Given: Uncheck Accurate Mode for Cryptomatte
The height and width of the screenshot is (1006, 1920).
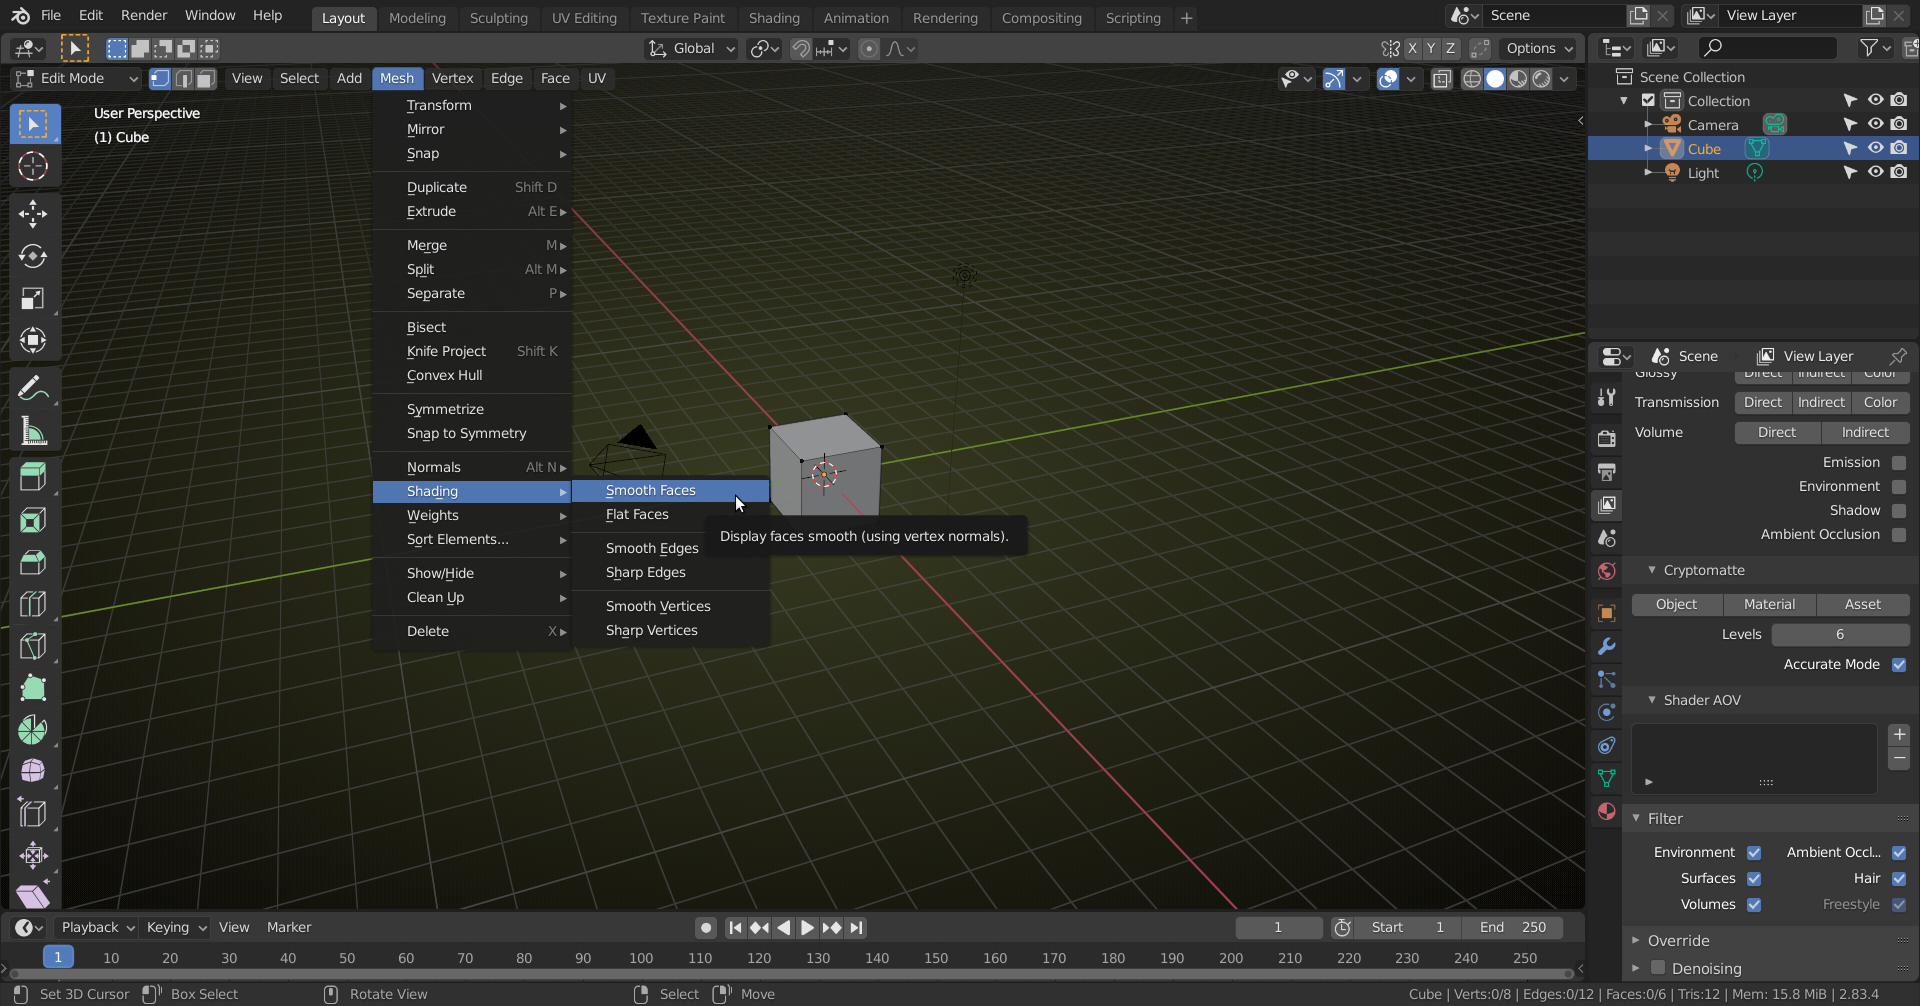Looking at the screenshot, I should tap(1899, 665).
